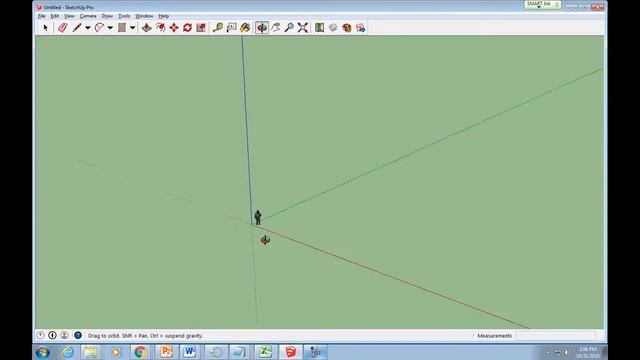Select the standing person figure in model
The height and width of the screenshot is (360, 640).
(258, 217)
